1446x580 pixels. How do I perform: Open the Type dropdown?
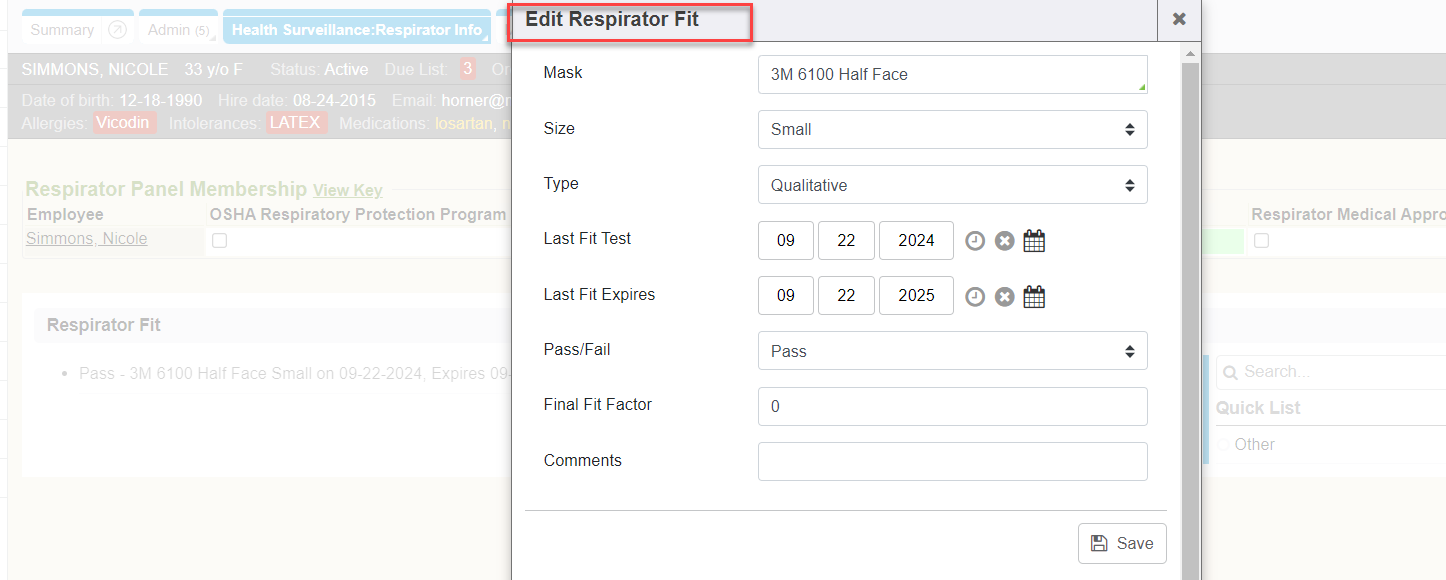pos(952,185)
